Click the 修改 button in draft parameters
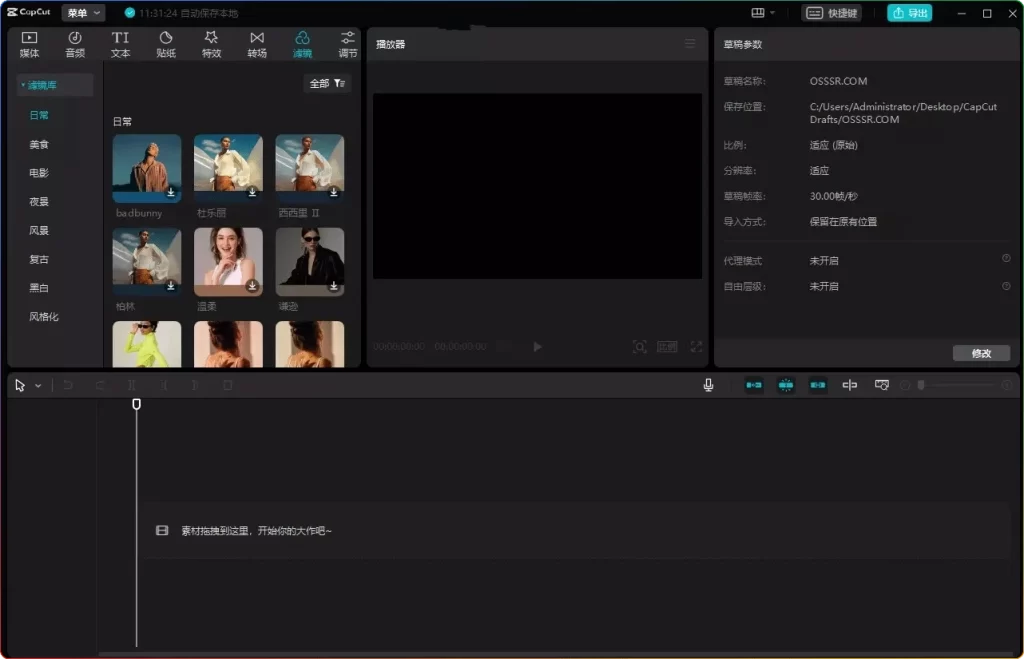The image size is (1024, 659). 981,353
